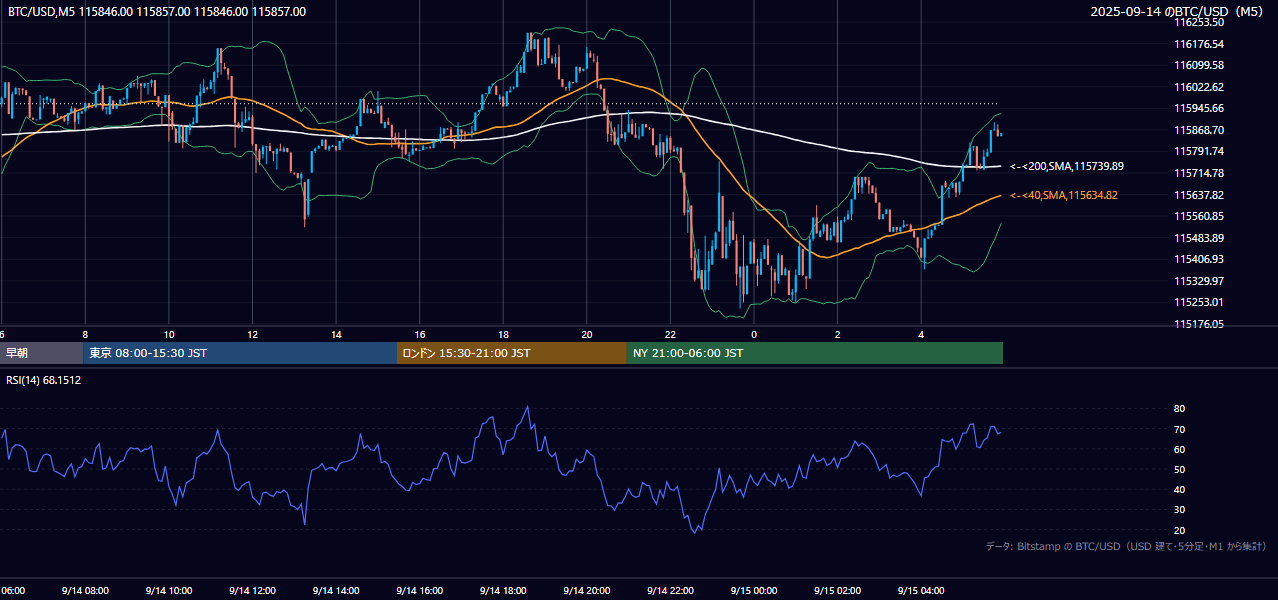
Task: Click price axis label 115868.70
Action: coord(1199,130)
